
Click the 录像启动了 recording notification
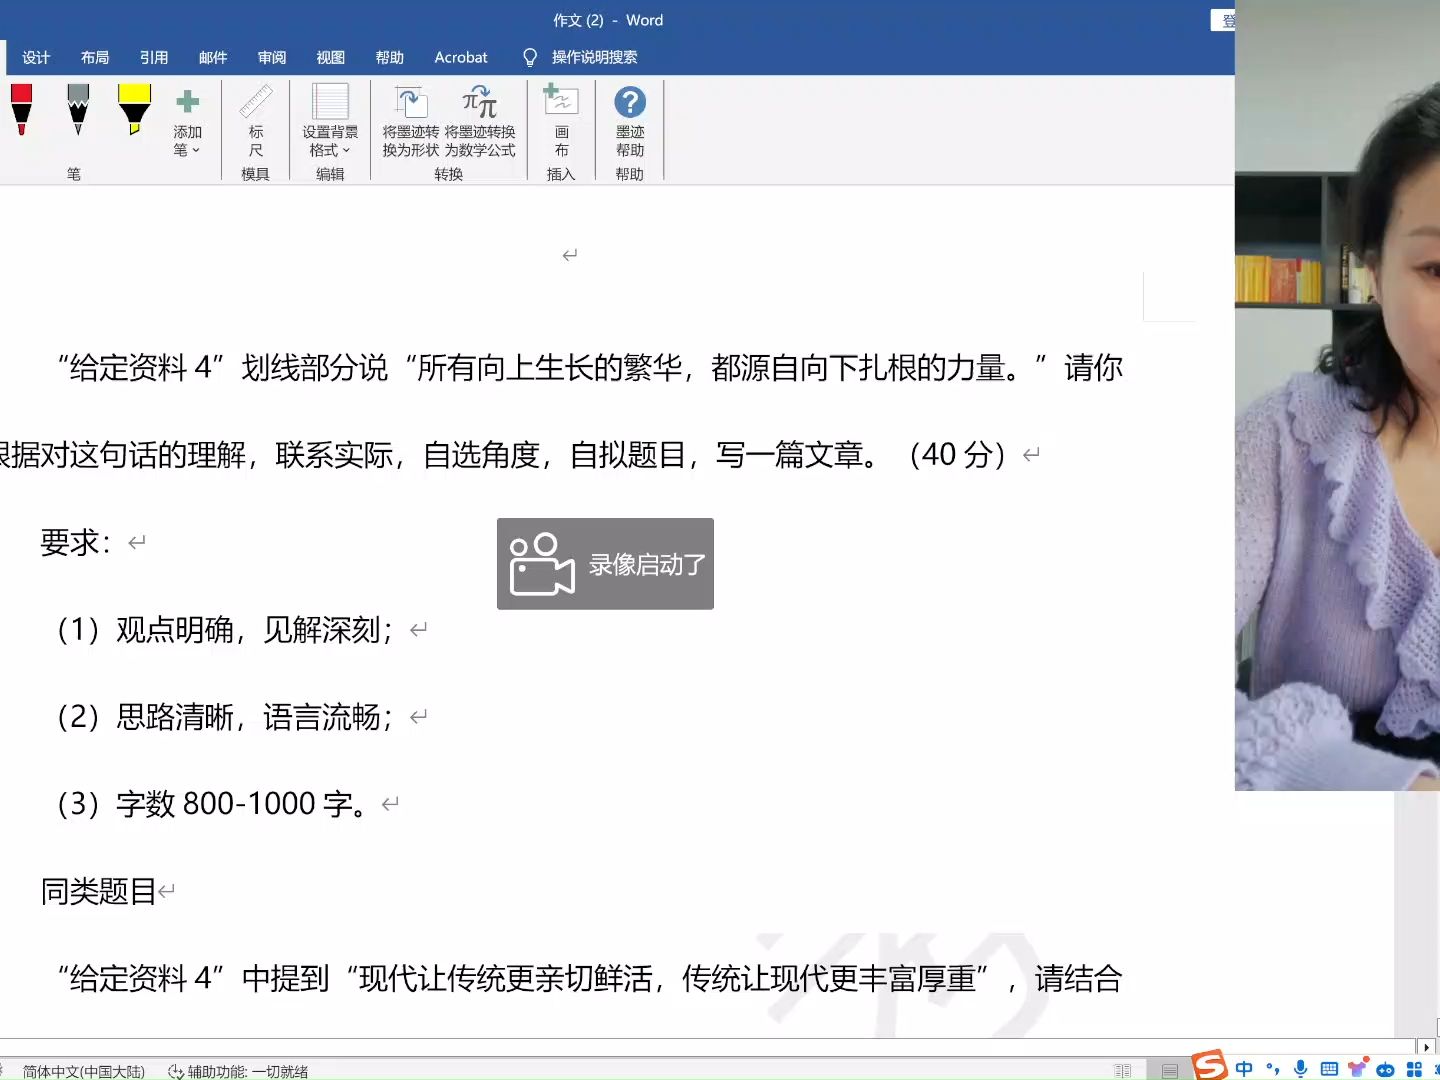[605, 564]
